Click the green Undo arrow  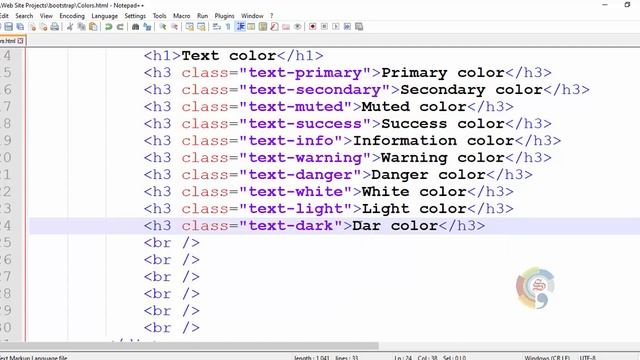(109, 27)
